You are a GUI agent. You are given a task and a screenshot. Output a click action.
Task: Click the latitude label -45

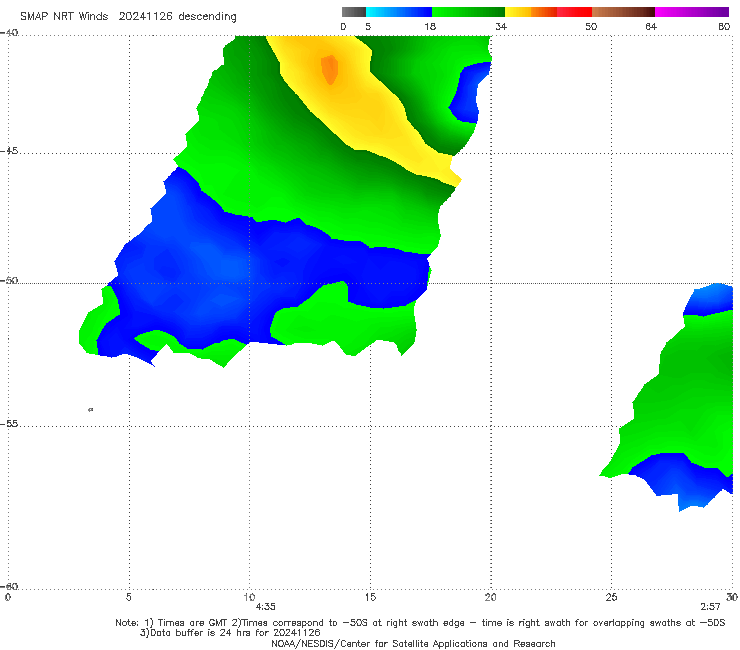[9, 151]
